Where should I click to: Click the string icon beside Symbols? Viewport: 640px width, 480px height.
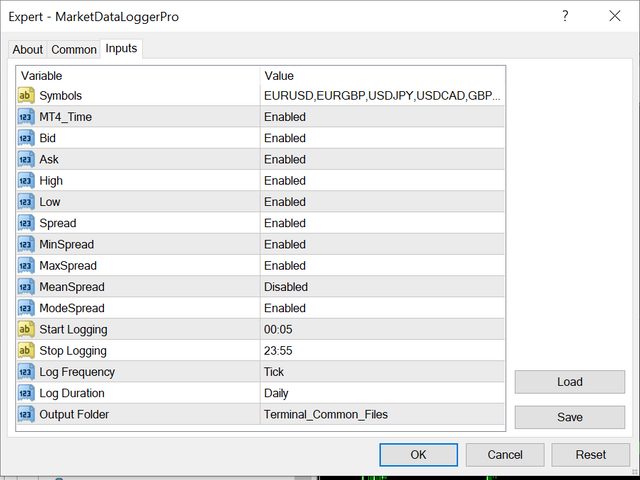coord(26,96)
